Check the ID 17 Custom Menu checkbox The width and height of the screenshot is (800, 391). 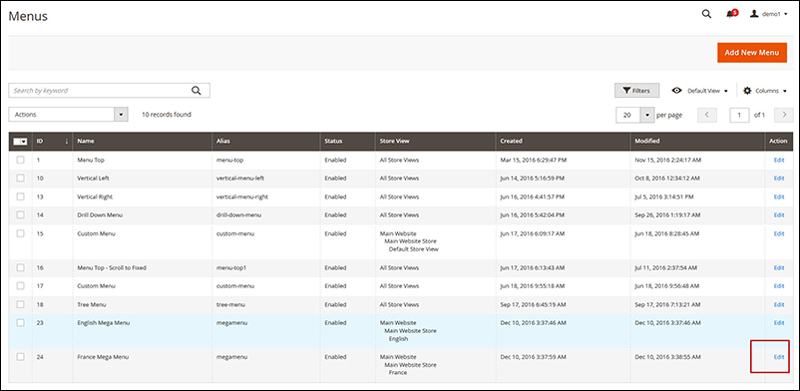tap(20, 286)
